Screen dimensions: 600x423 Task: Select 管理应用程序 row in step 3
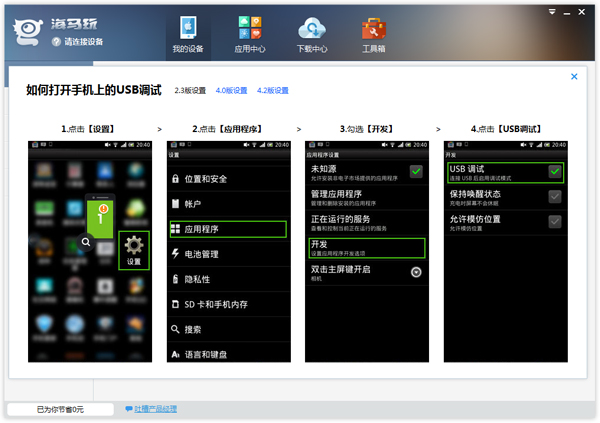coord(367,198)
